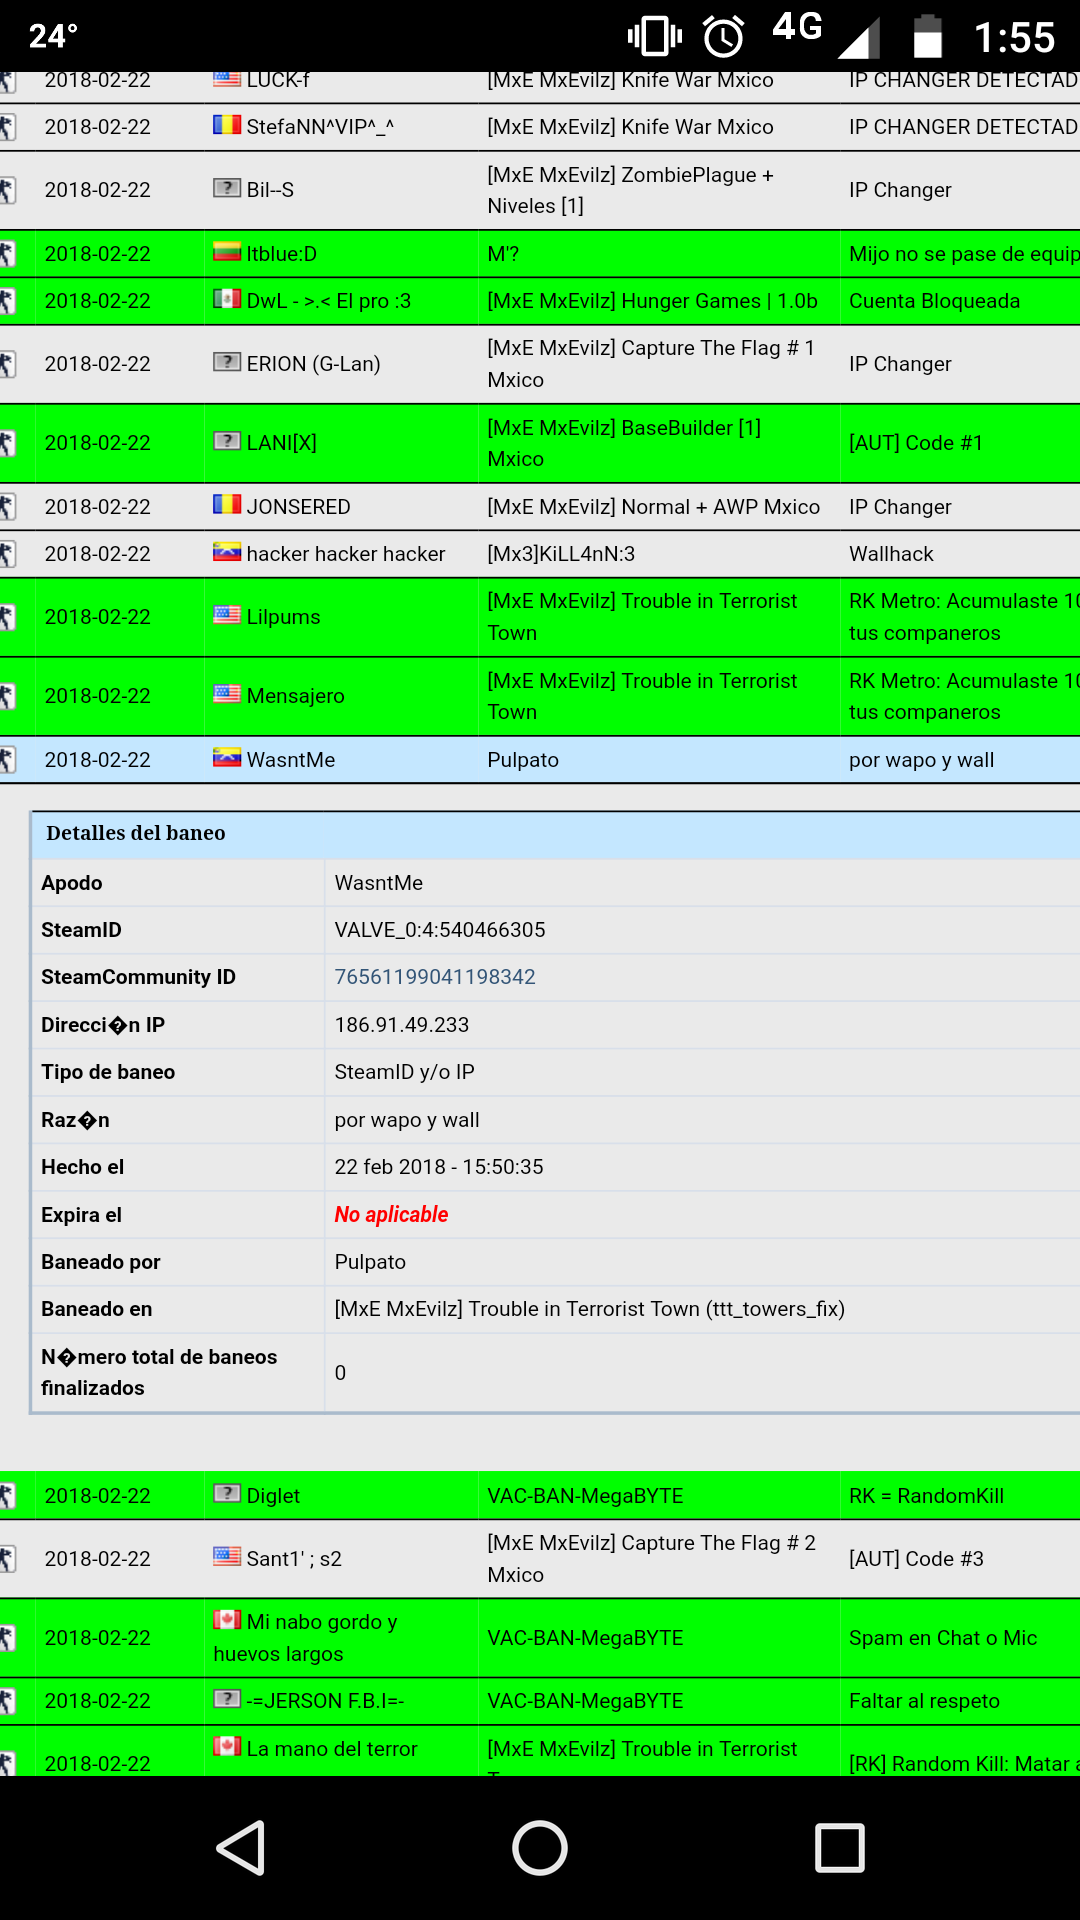The width and height of the screenshot is (1080, 1920).
Task: Click the unknown flag icon beside ERION (G-Lan)
Action: (227, 362)
